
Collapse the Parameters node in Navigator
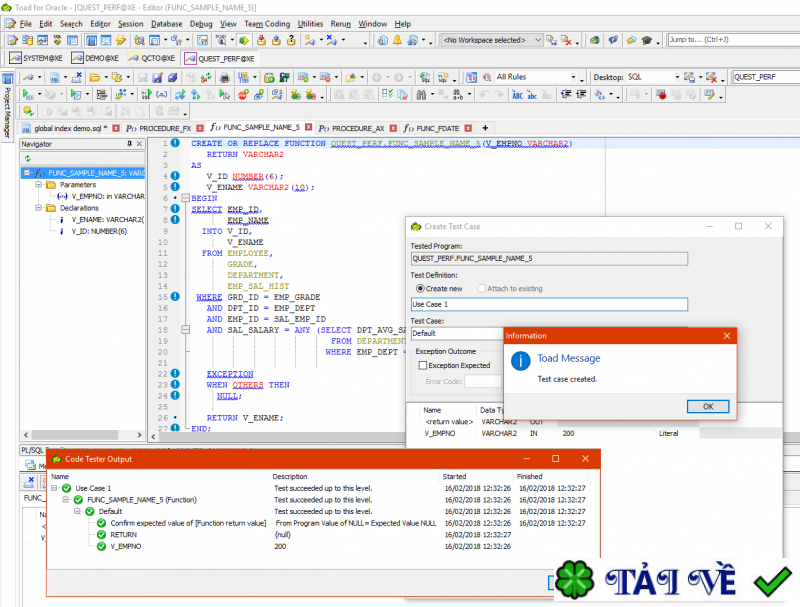39,185
